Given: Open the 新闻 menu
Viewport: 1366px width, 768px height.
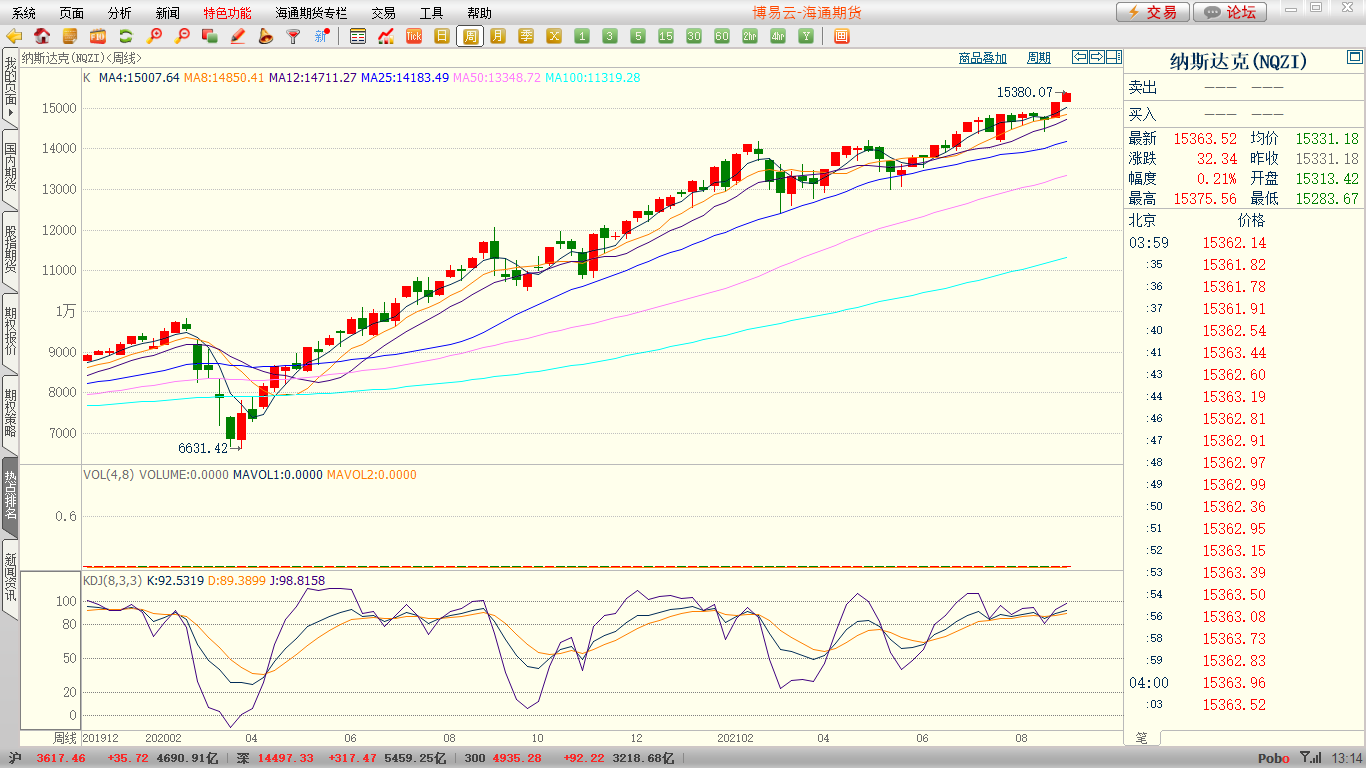Looking at the screenshot, I should pos(168,13).
